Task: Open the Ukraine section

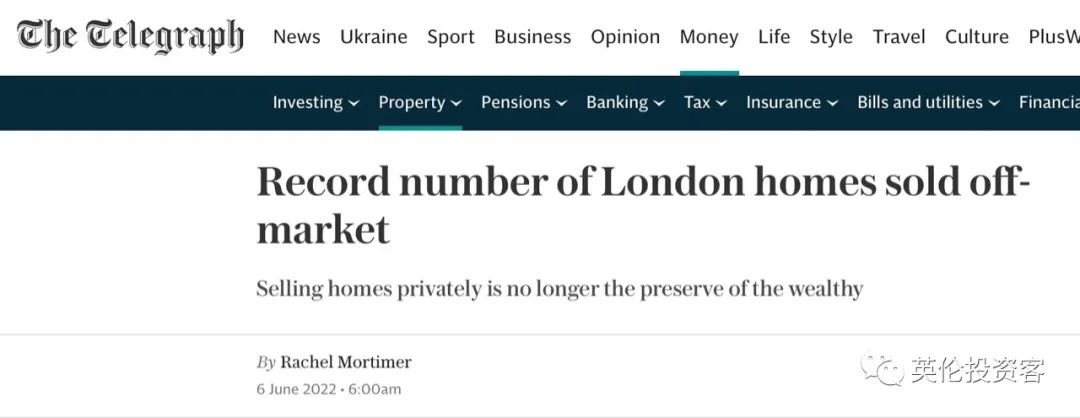Action: click(374, 36)
